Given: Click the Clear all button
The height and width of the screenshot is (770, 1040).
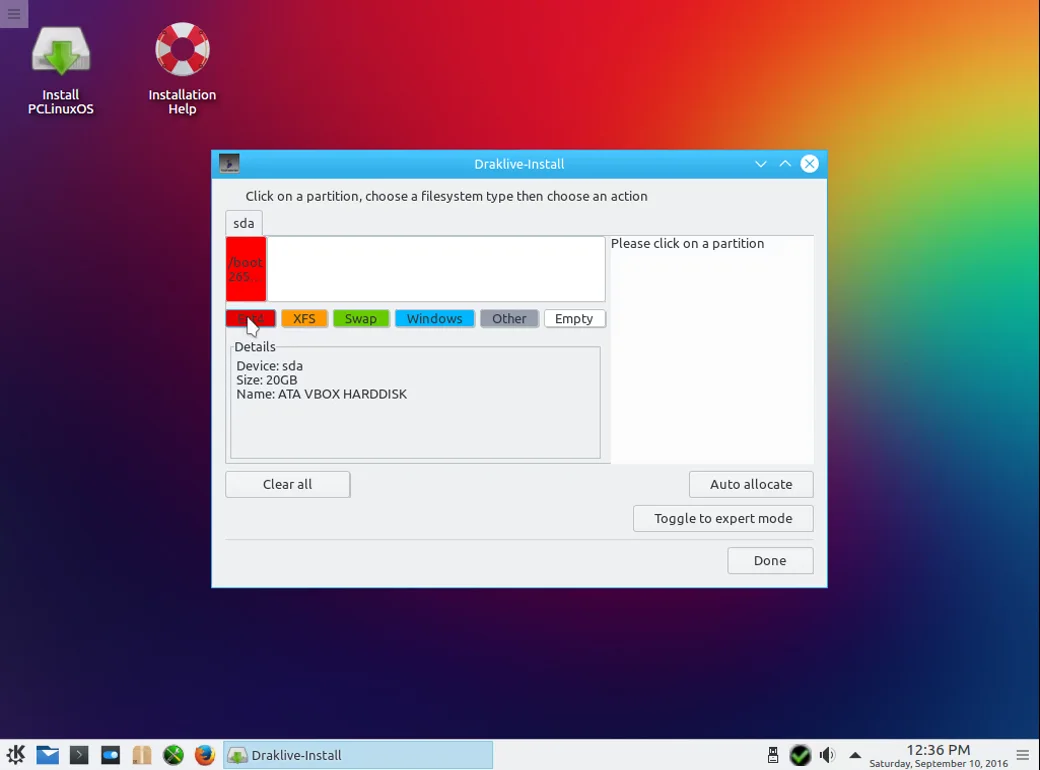Looking at the screenshot, I should tap(288, 484).
